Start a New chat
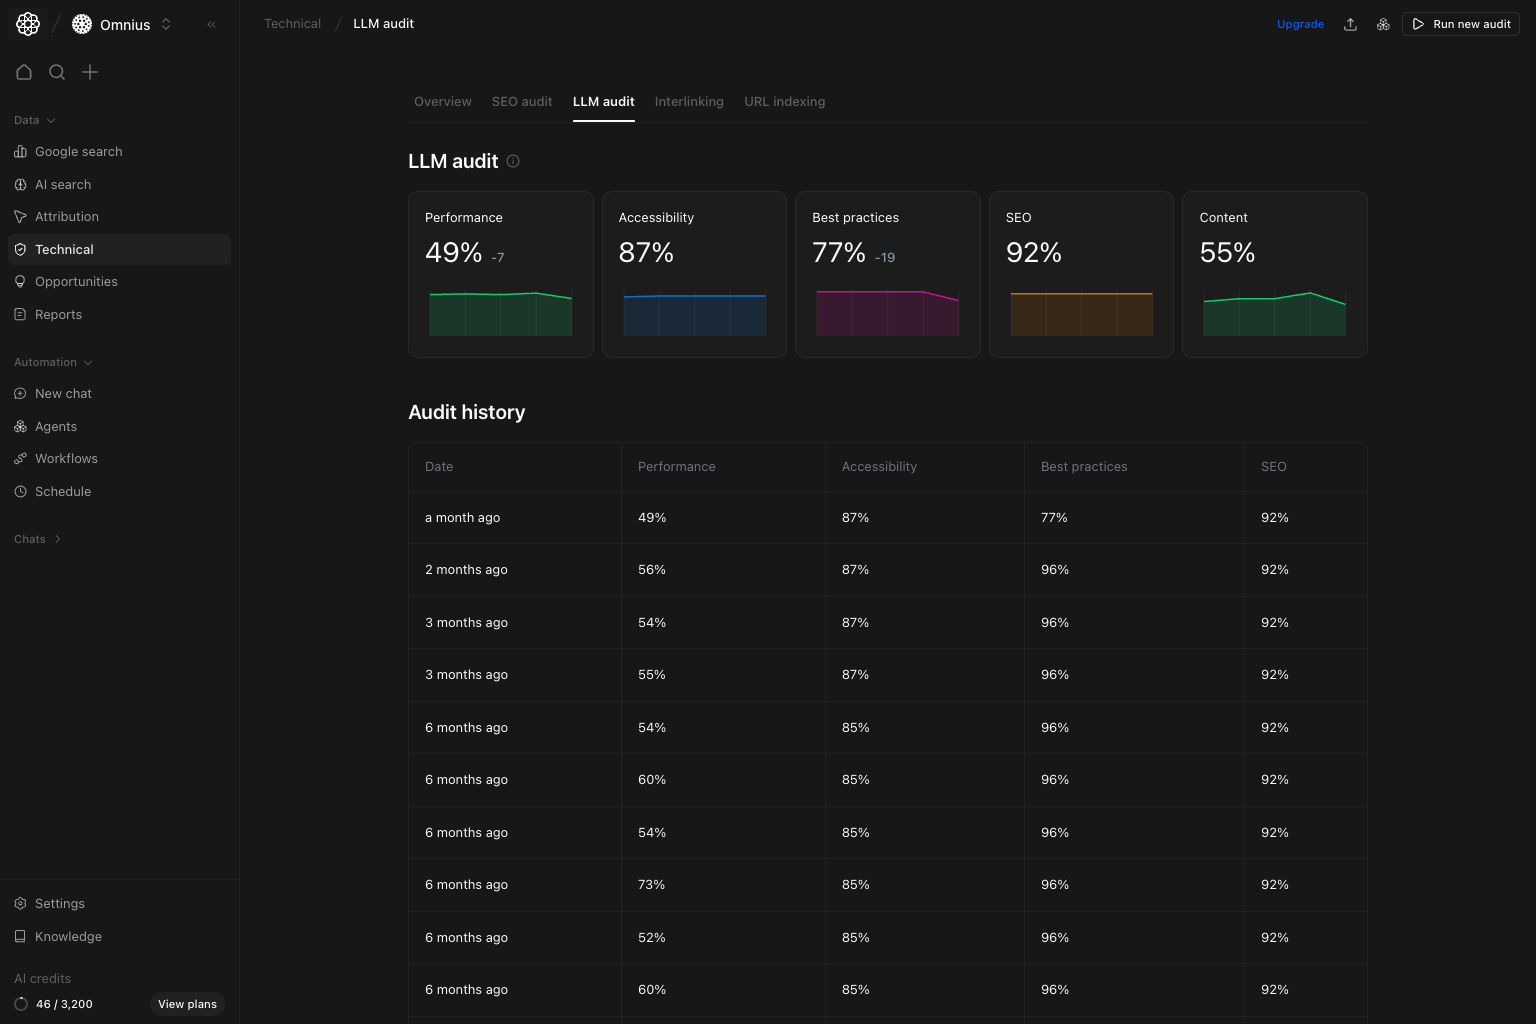Image resolution: width=1536 pixels, height=1024 pixels. 64,393
